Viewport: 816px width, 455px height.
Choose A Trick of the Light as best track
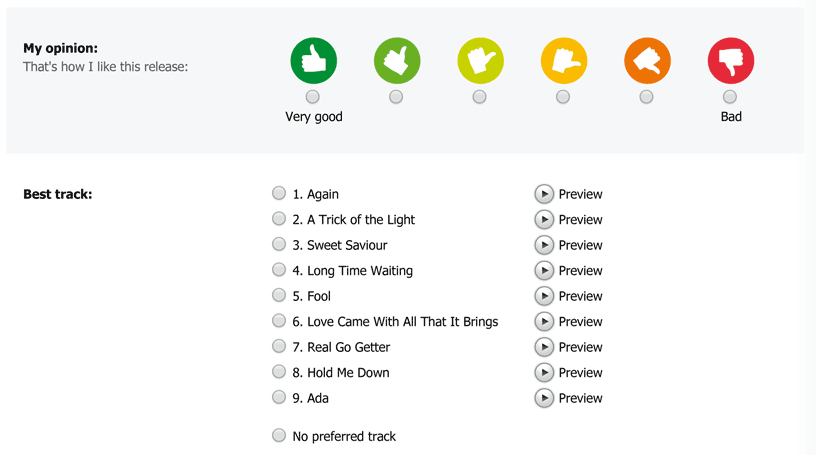[x=279, y=219]
